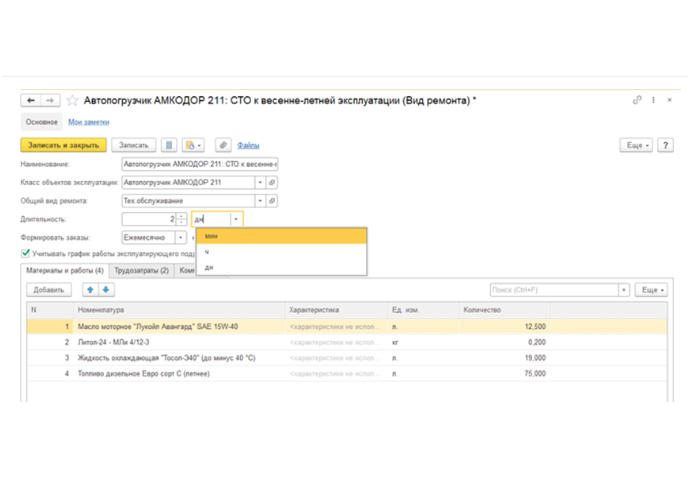Open the help question mark button
Screen dimensions: 688x493
(665, 145)
